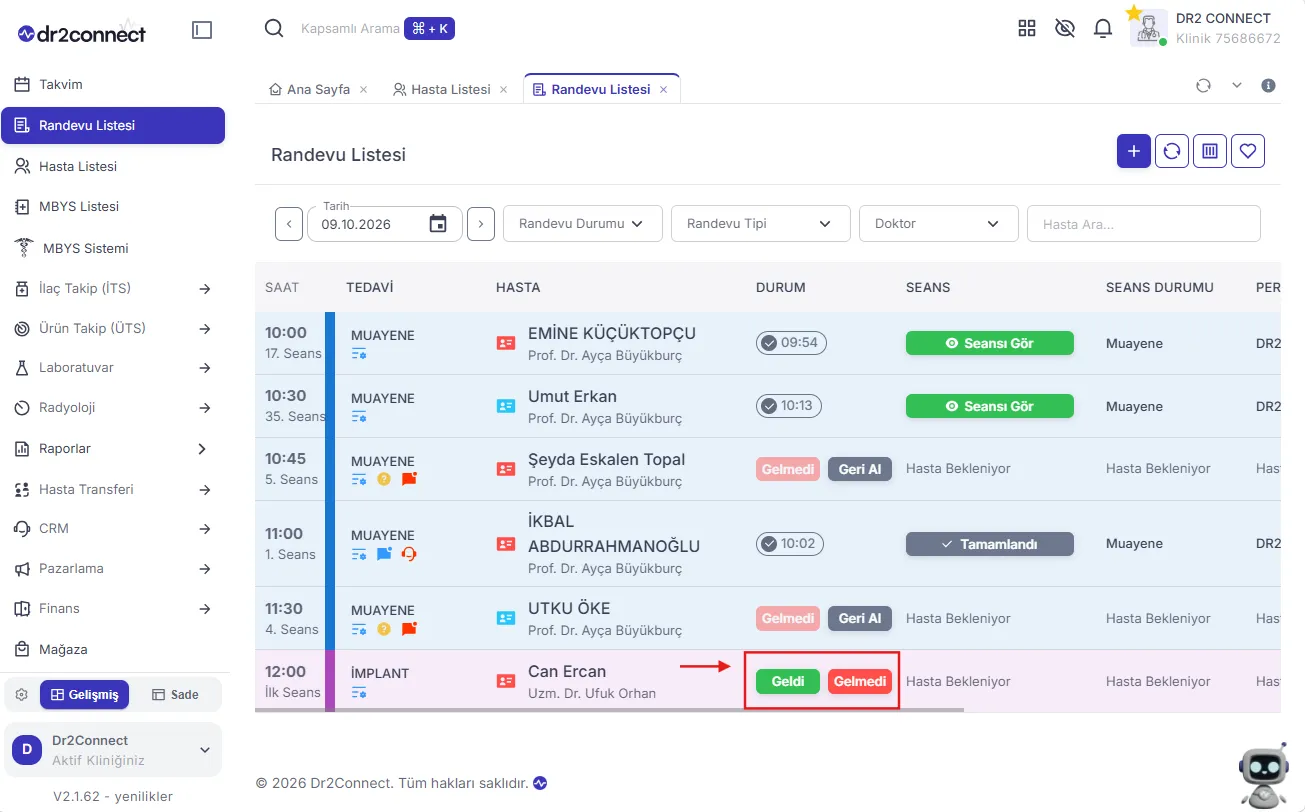Collapse the sidebar panel icon

[x=202, y=30]
